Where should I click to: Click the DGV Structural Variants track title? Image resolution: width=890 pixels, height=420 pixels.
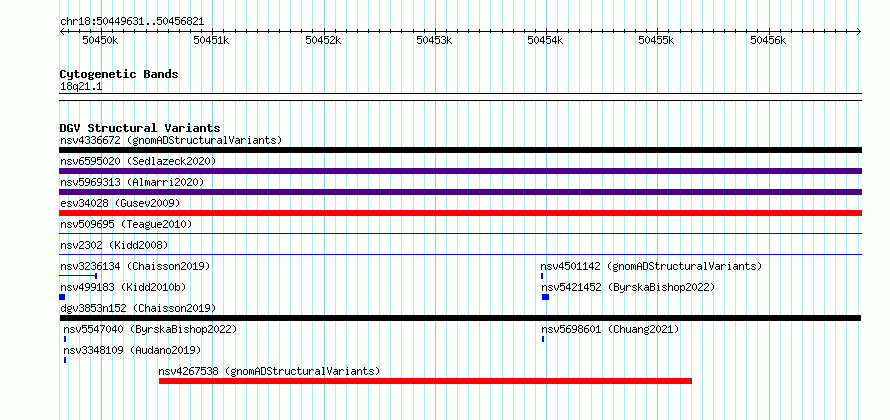(x=140, y=128)
